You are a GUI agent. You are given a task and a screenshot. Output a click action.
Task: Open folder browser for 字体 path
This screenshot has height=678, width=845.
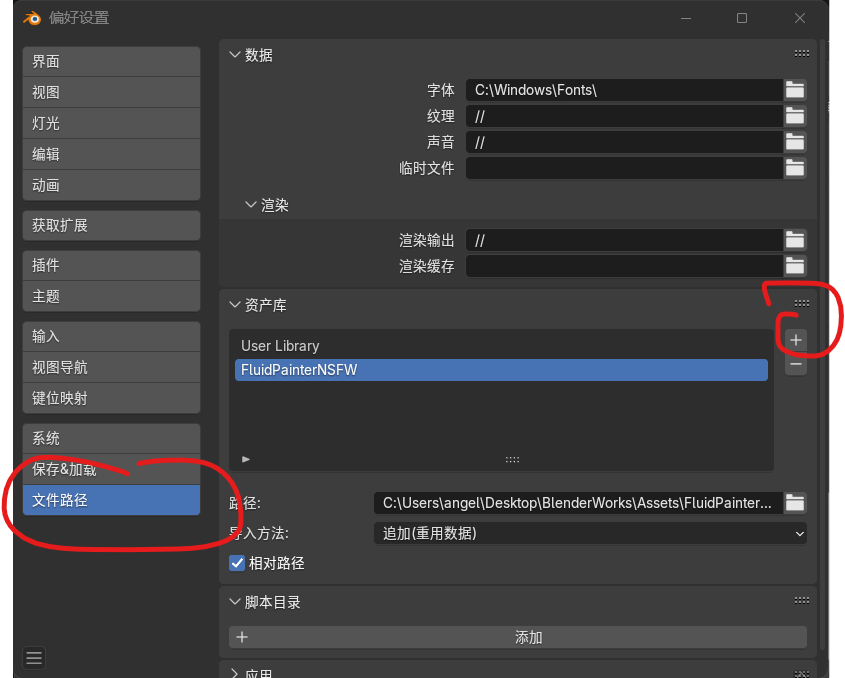795,90
